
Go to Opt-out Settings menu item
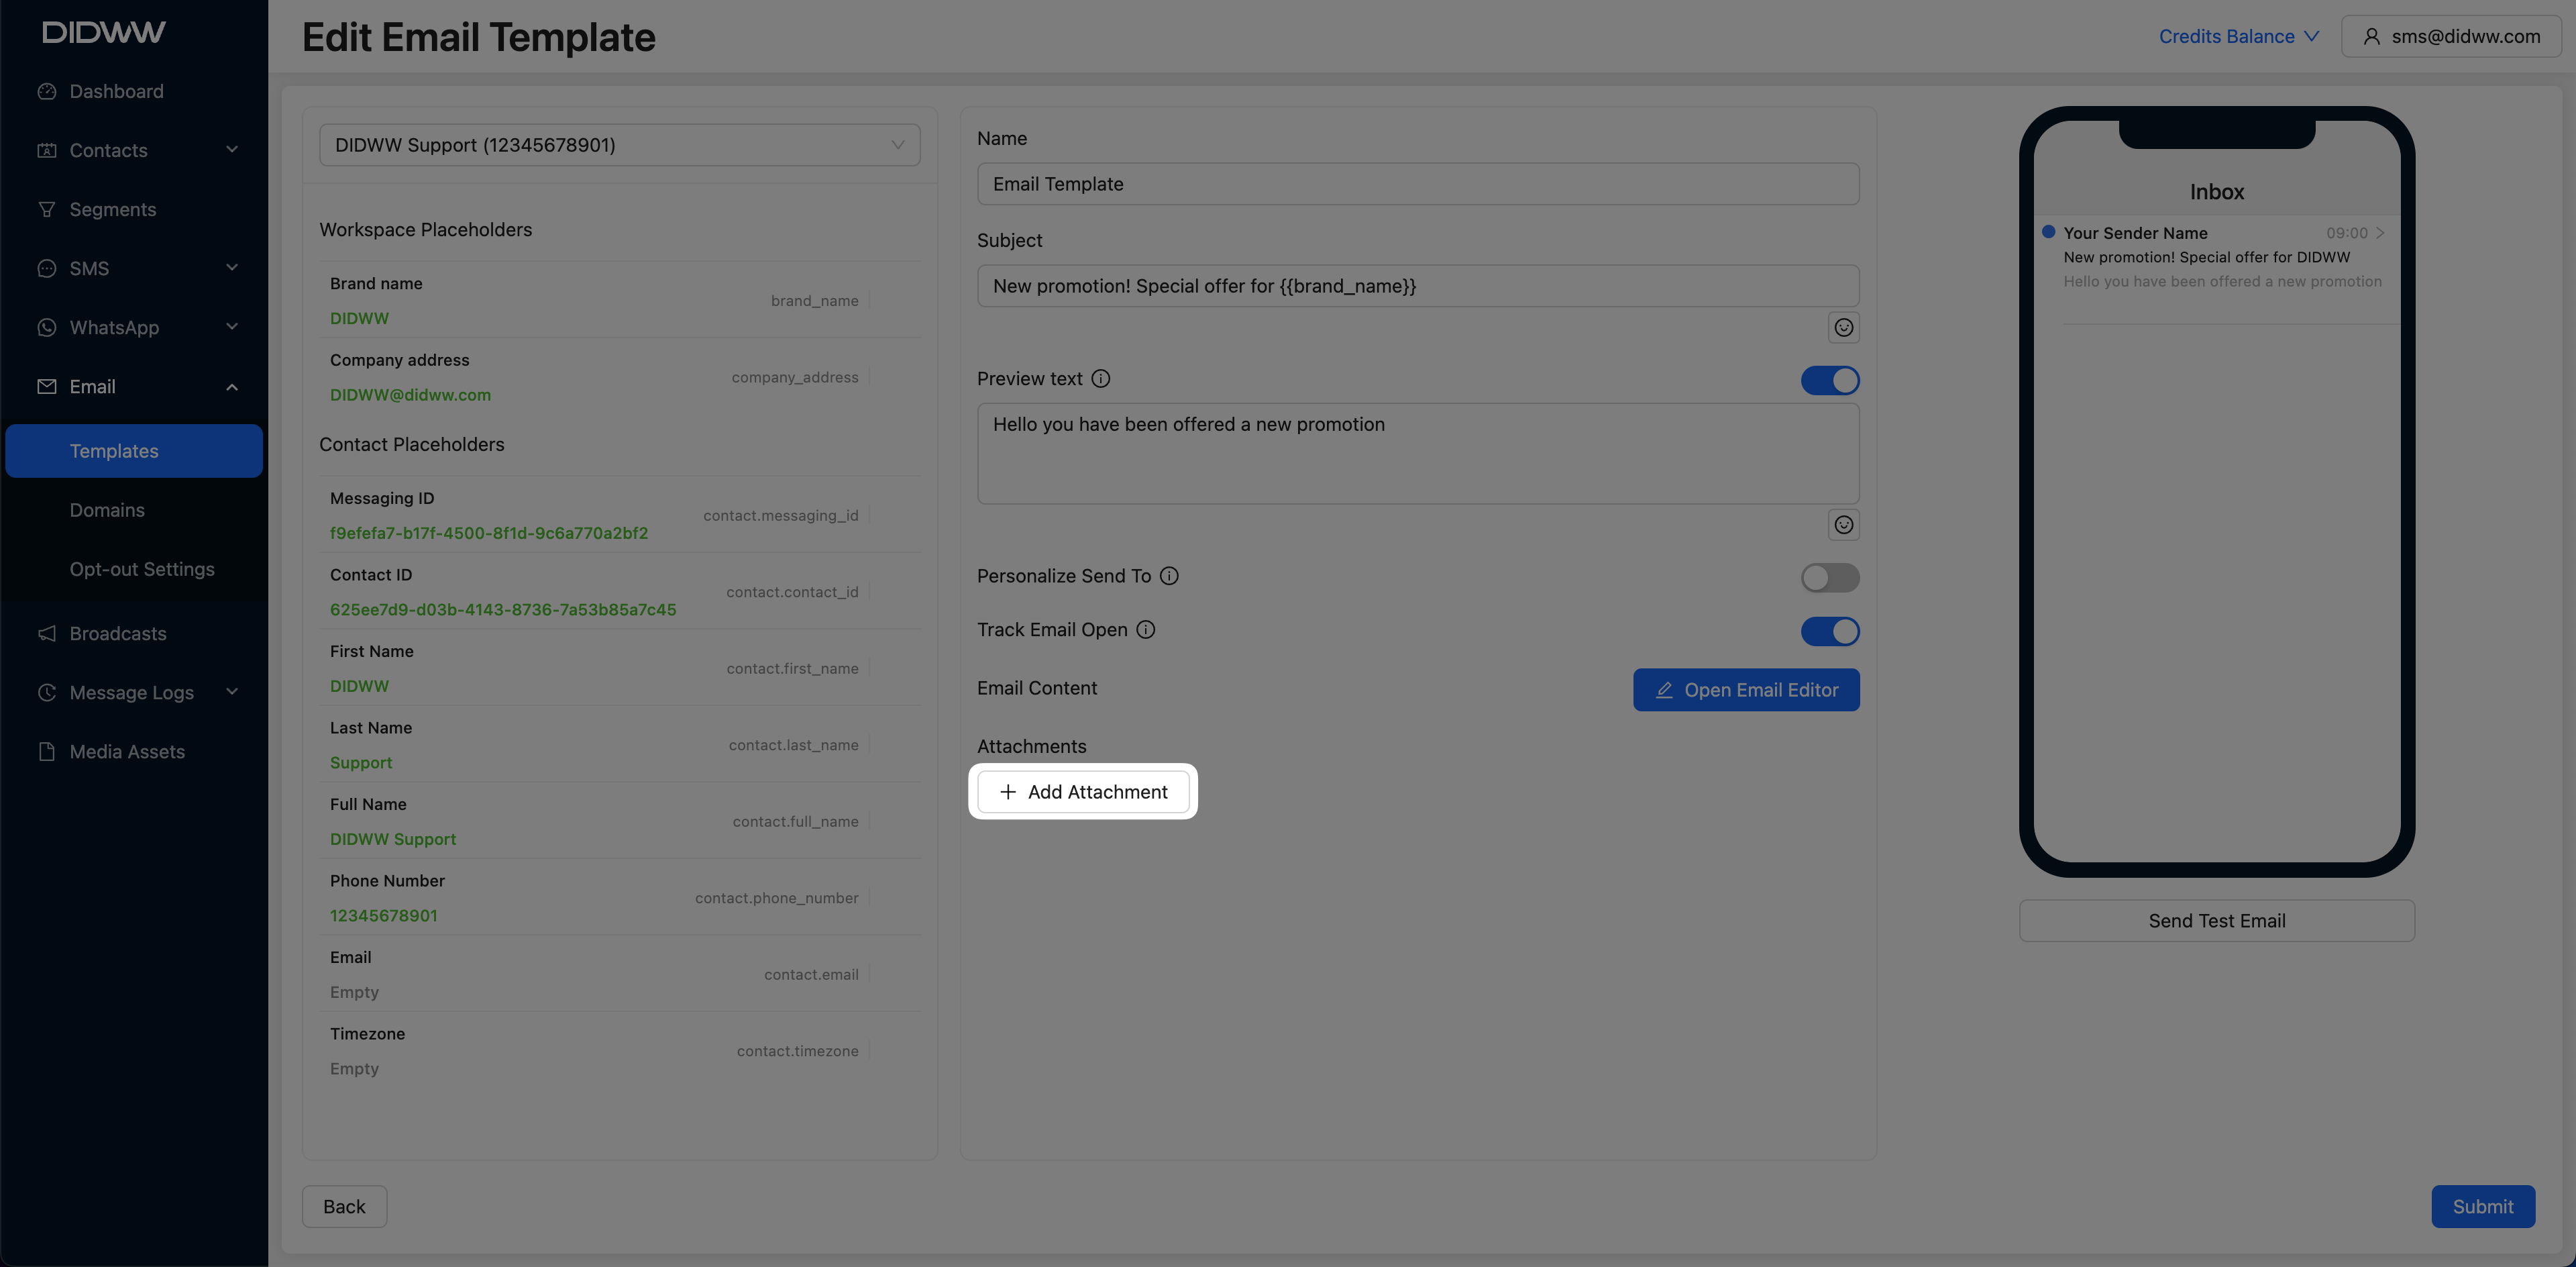point(142,569)
